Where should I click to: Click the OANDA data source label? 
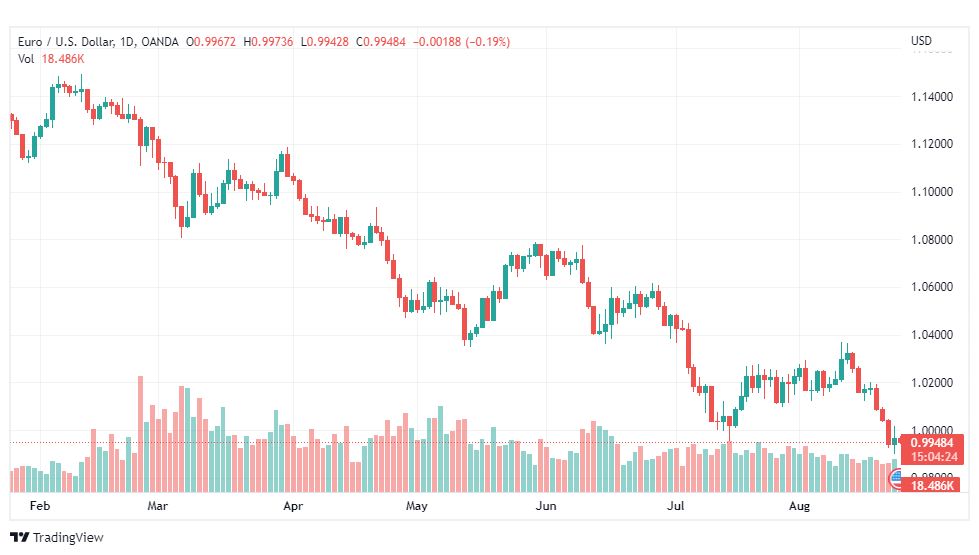tap(160, 42)
